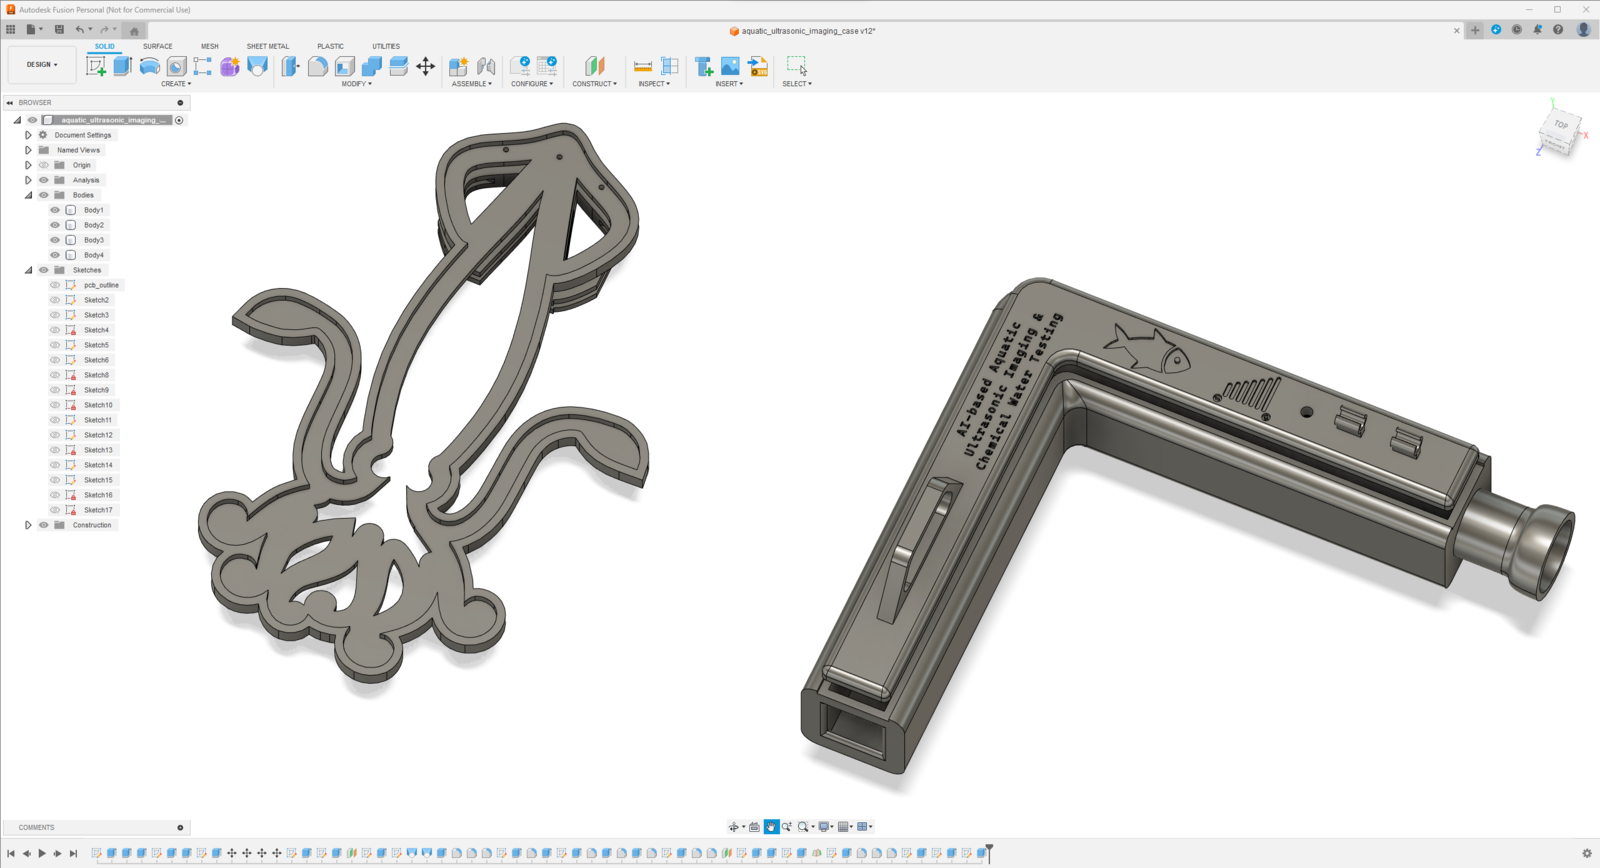
Task: Open the CONSTRUCT menu
Action: (x=594, y=84)
